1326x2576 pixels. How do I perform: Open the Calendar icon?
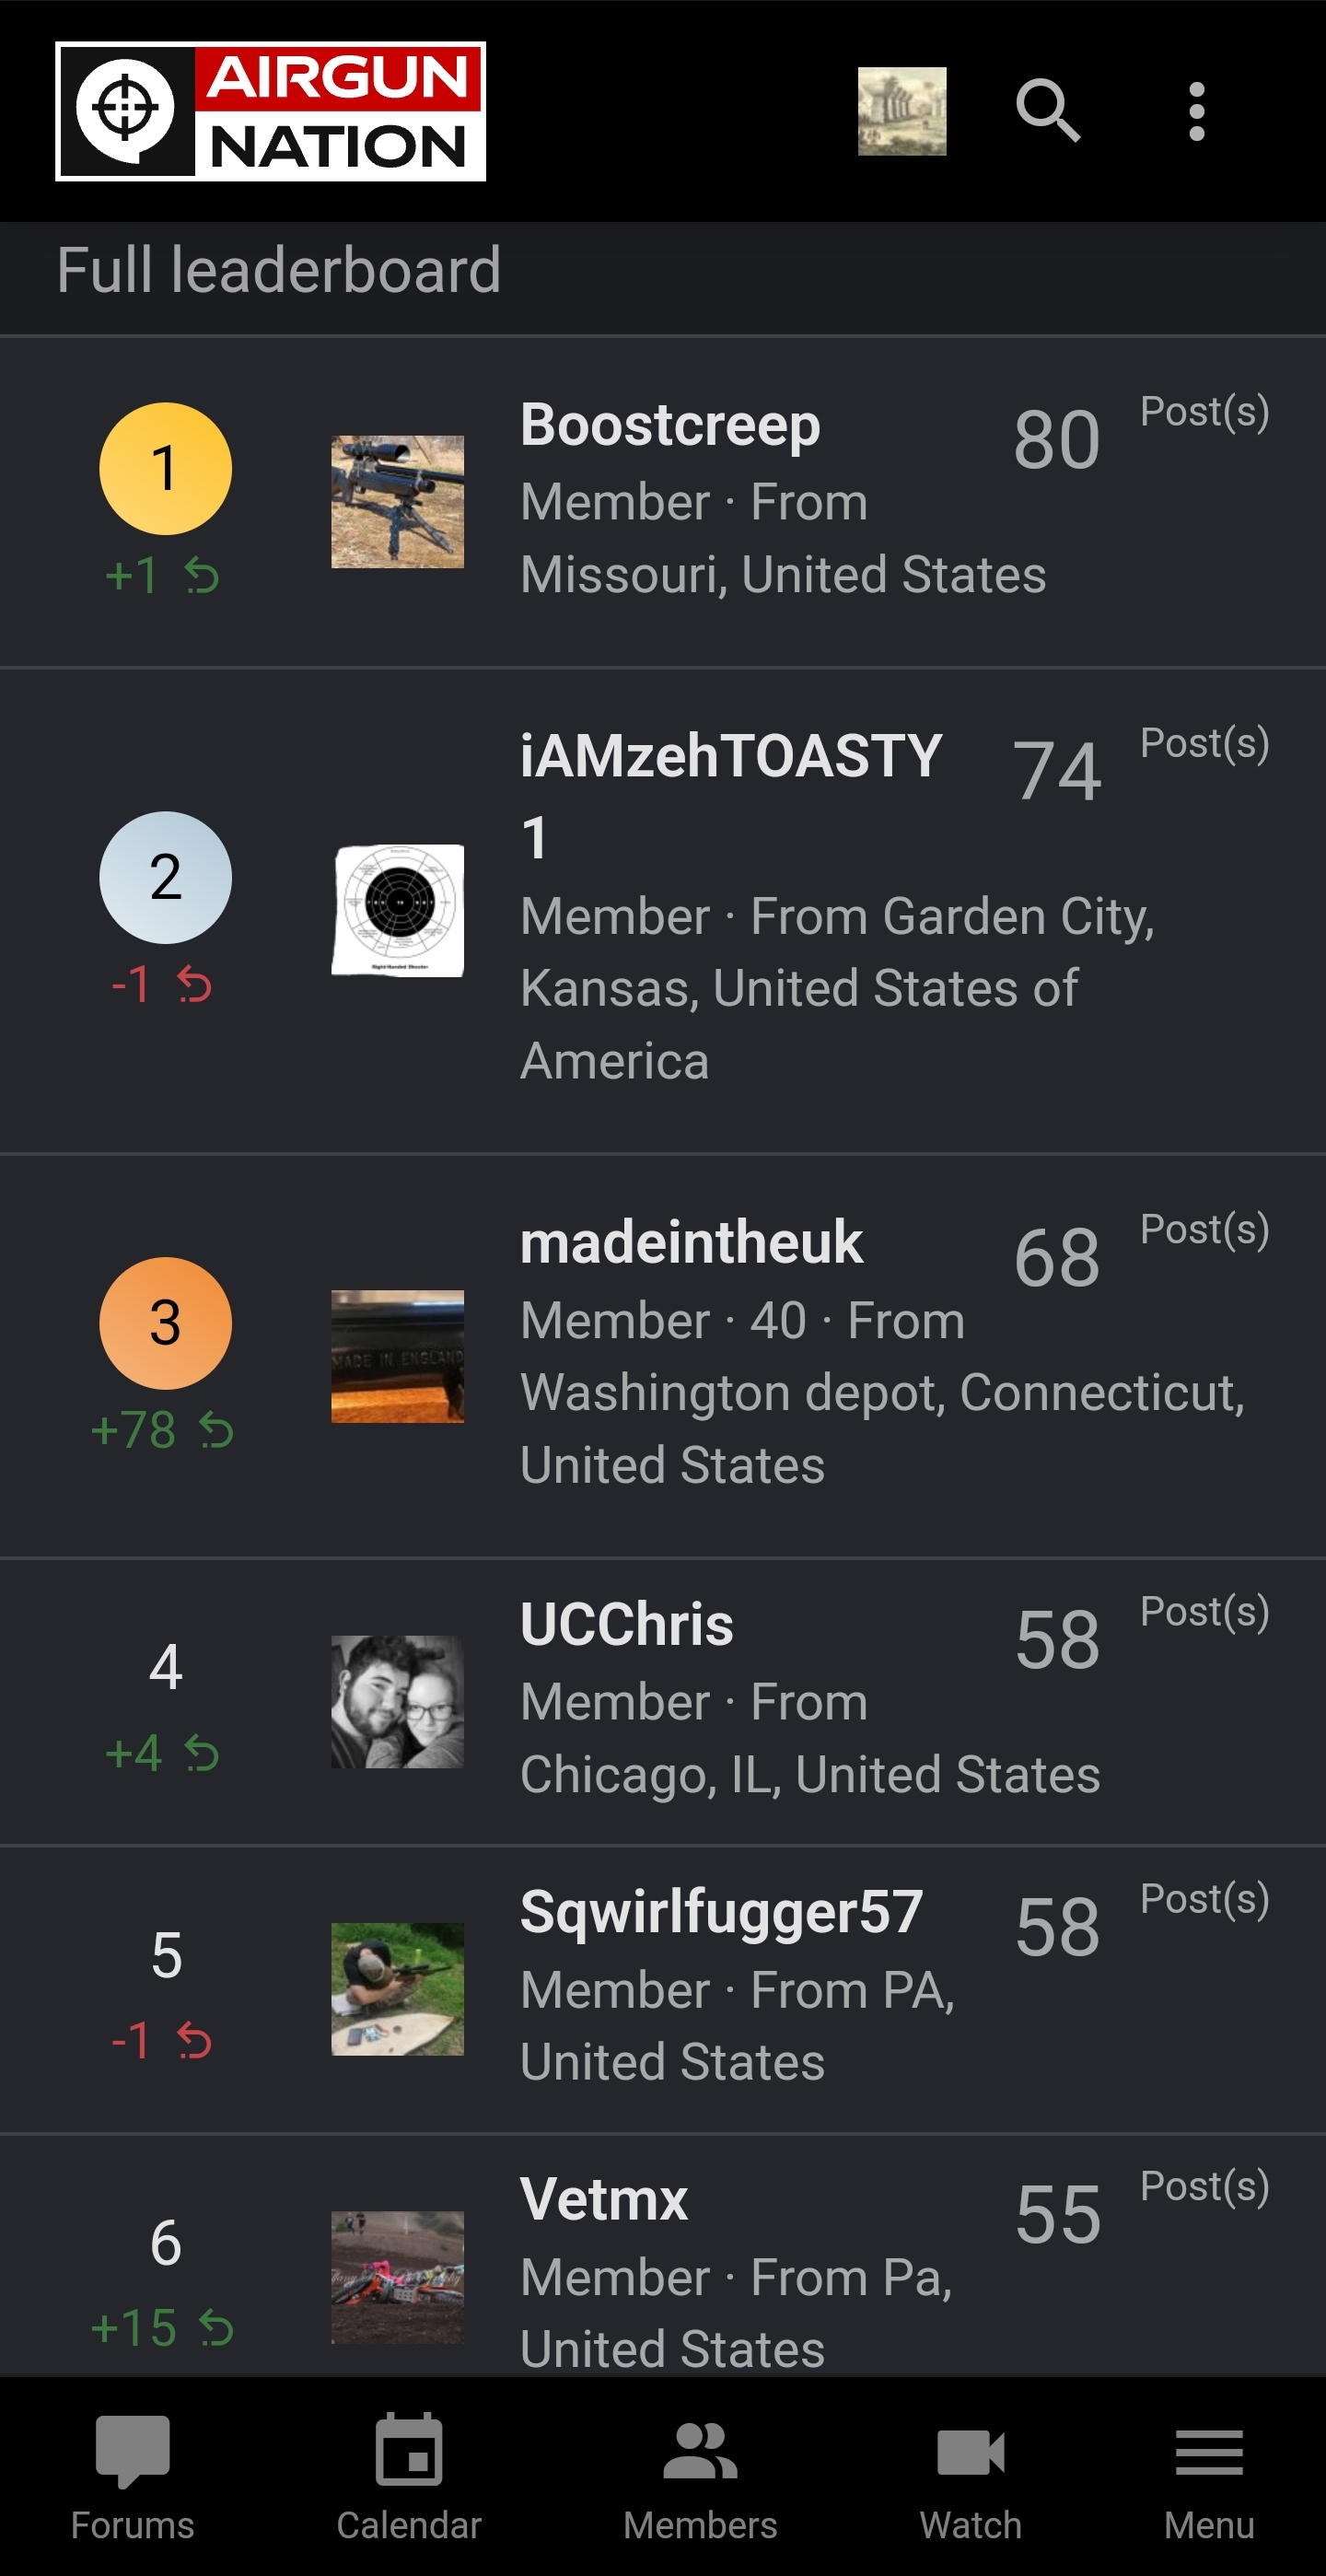[x=409, y=2450]
